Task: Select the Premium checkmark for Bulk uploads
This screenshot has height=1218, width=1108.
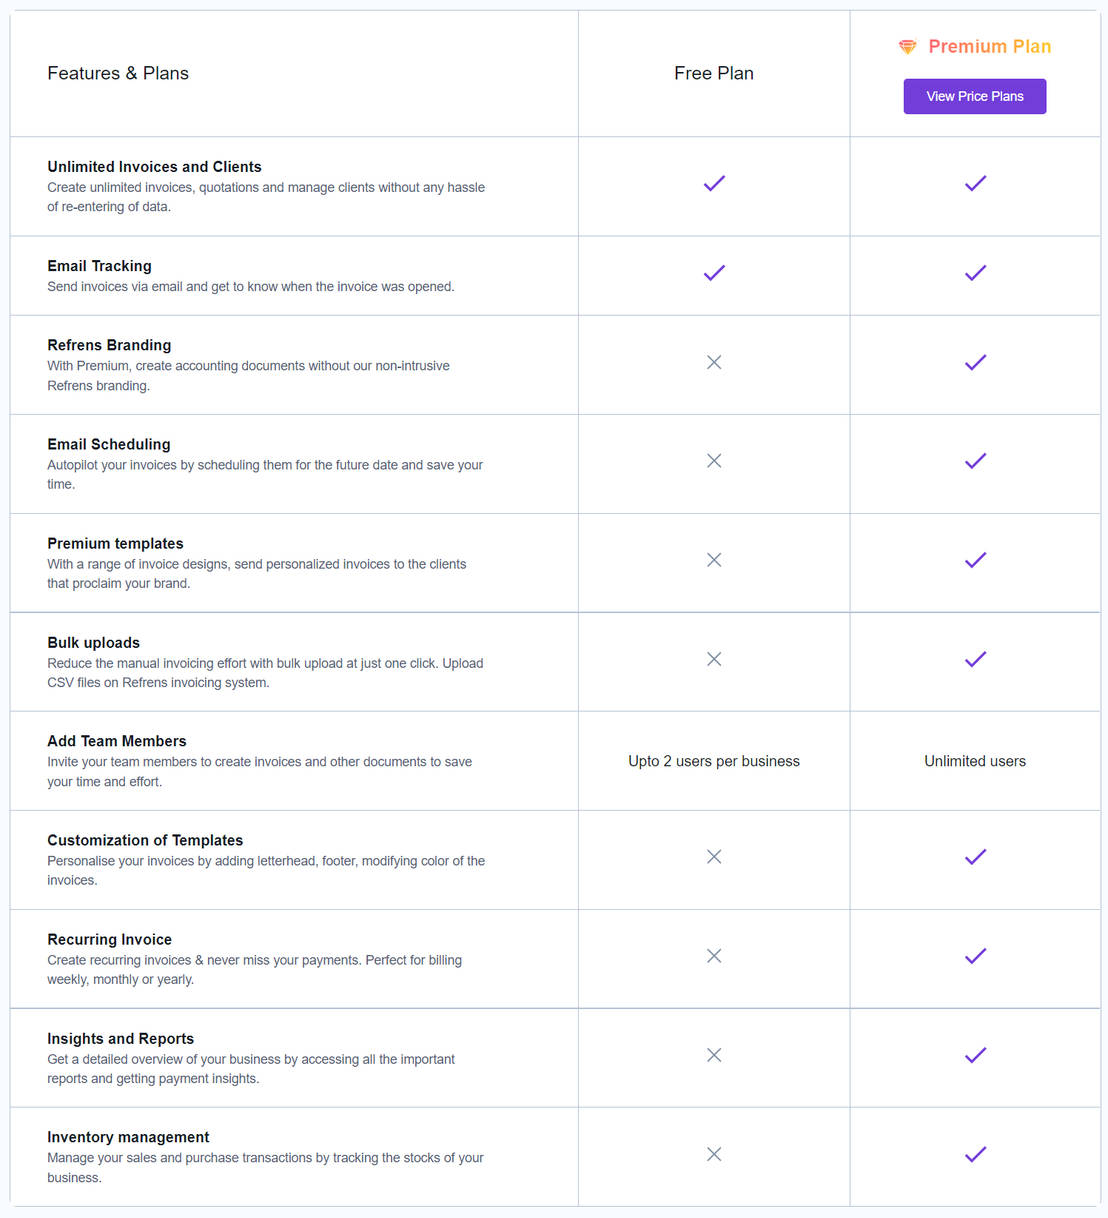Action: click(x=975, y=659)
